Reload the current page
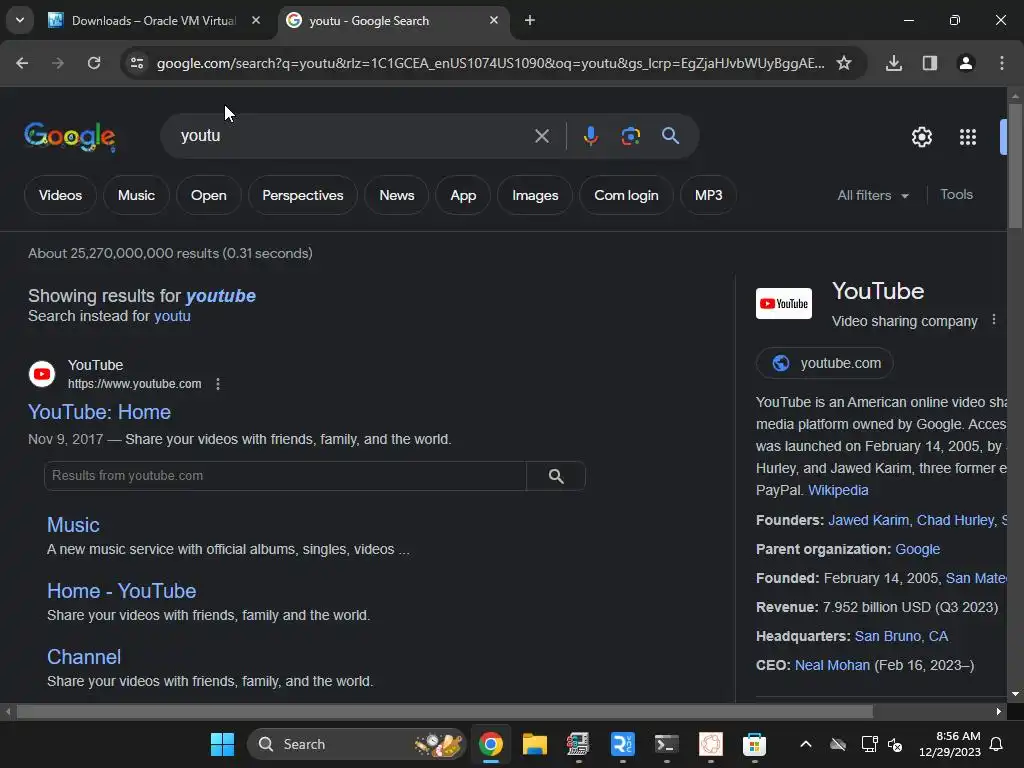Image resolution: width=1024 pixels, height=768 pixels. pyautogui.click(x=94, y=63)
